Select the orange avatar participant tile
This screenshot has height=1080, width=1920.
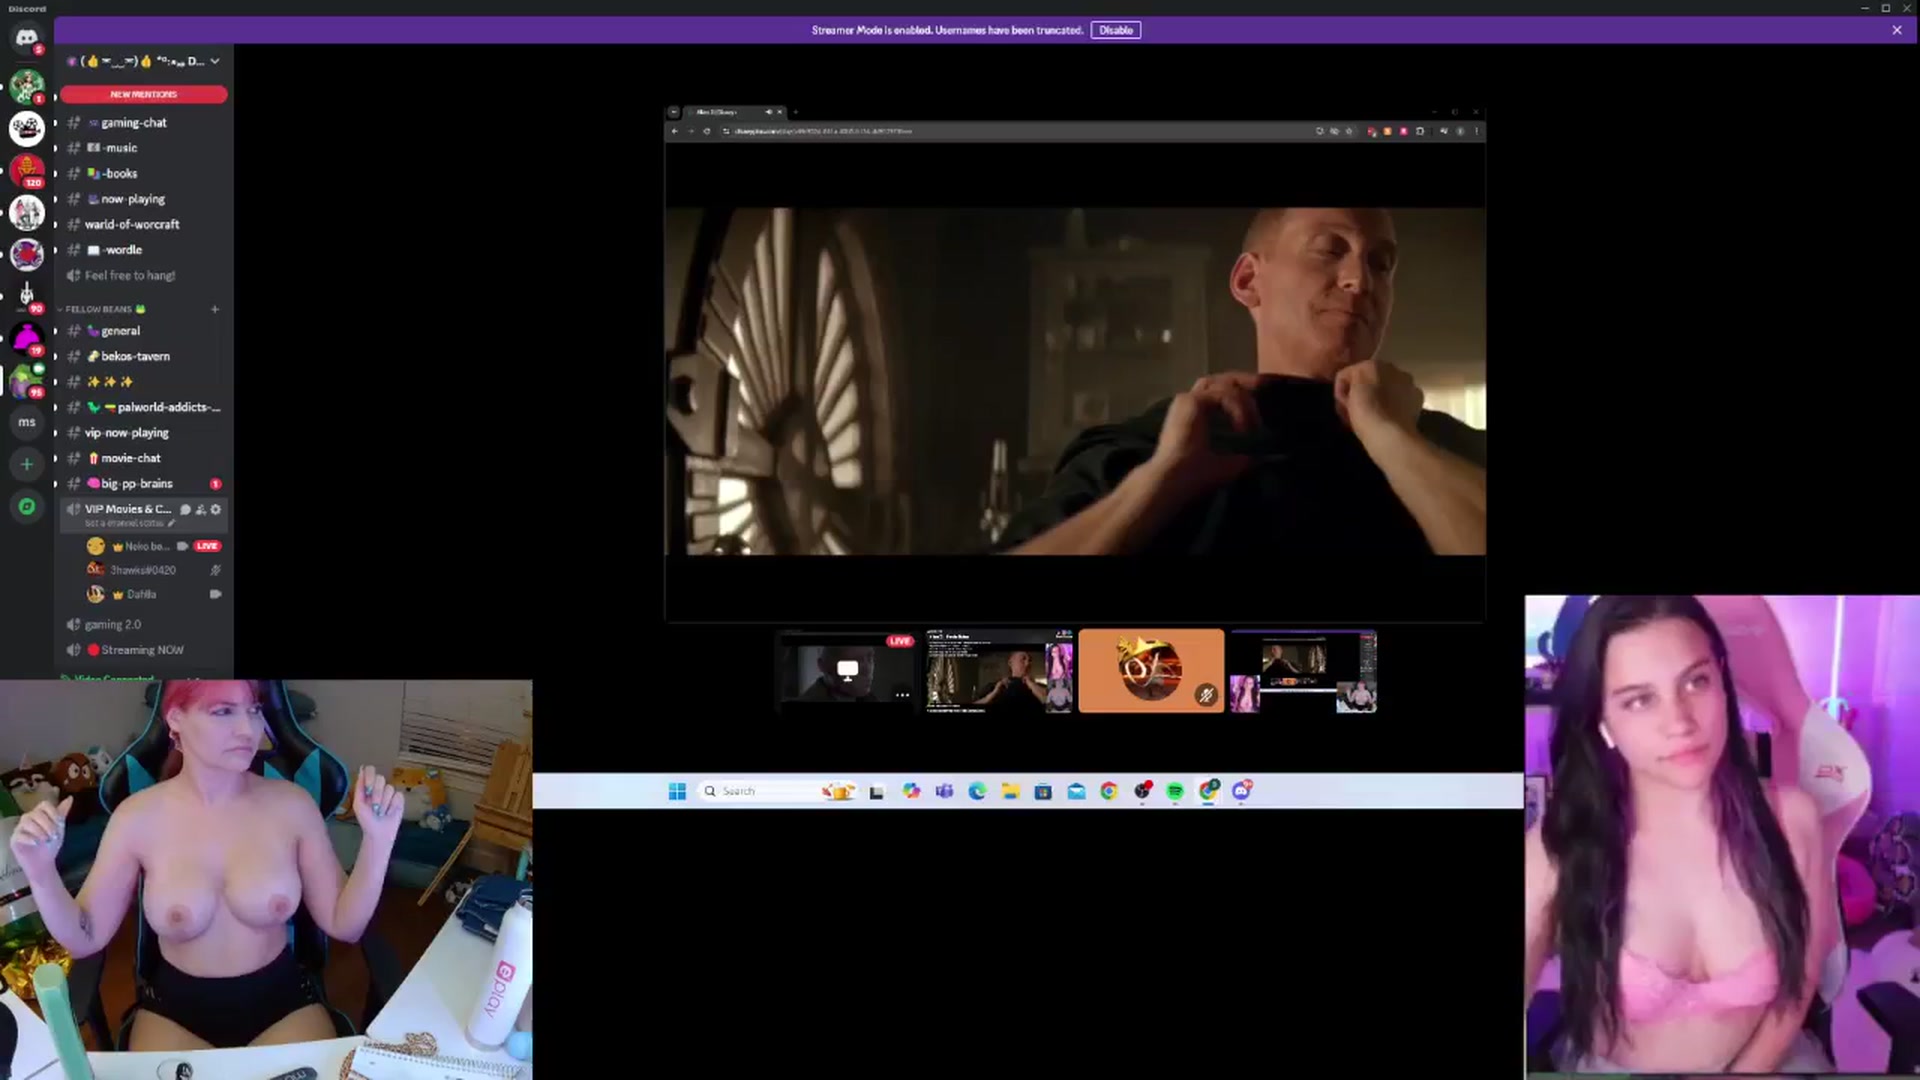1151,670
